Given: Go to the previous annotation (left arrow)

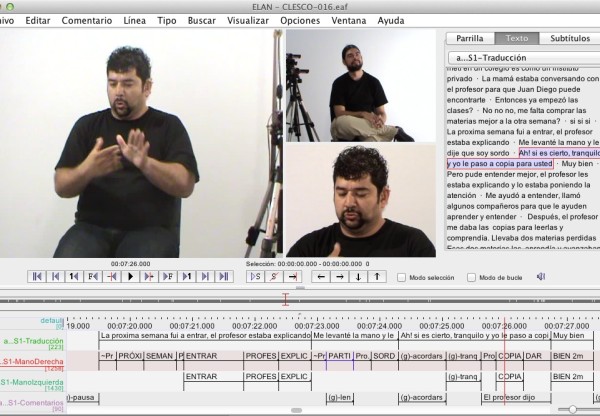Looking at the screenshot, I should pyautogui.click(x=322, y=276).
